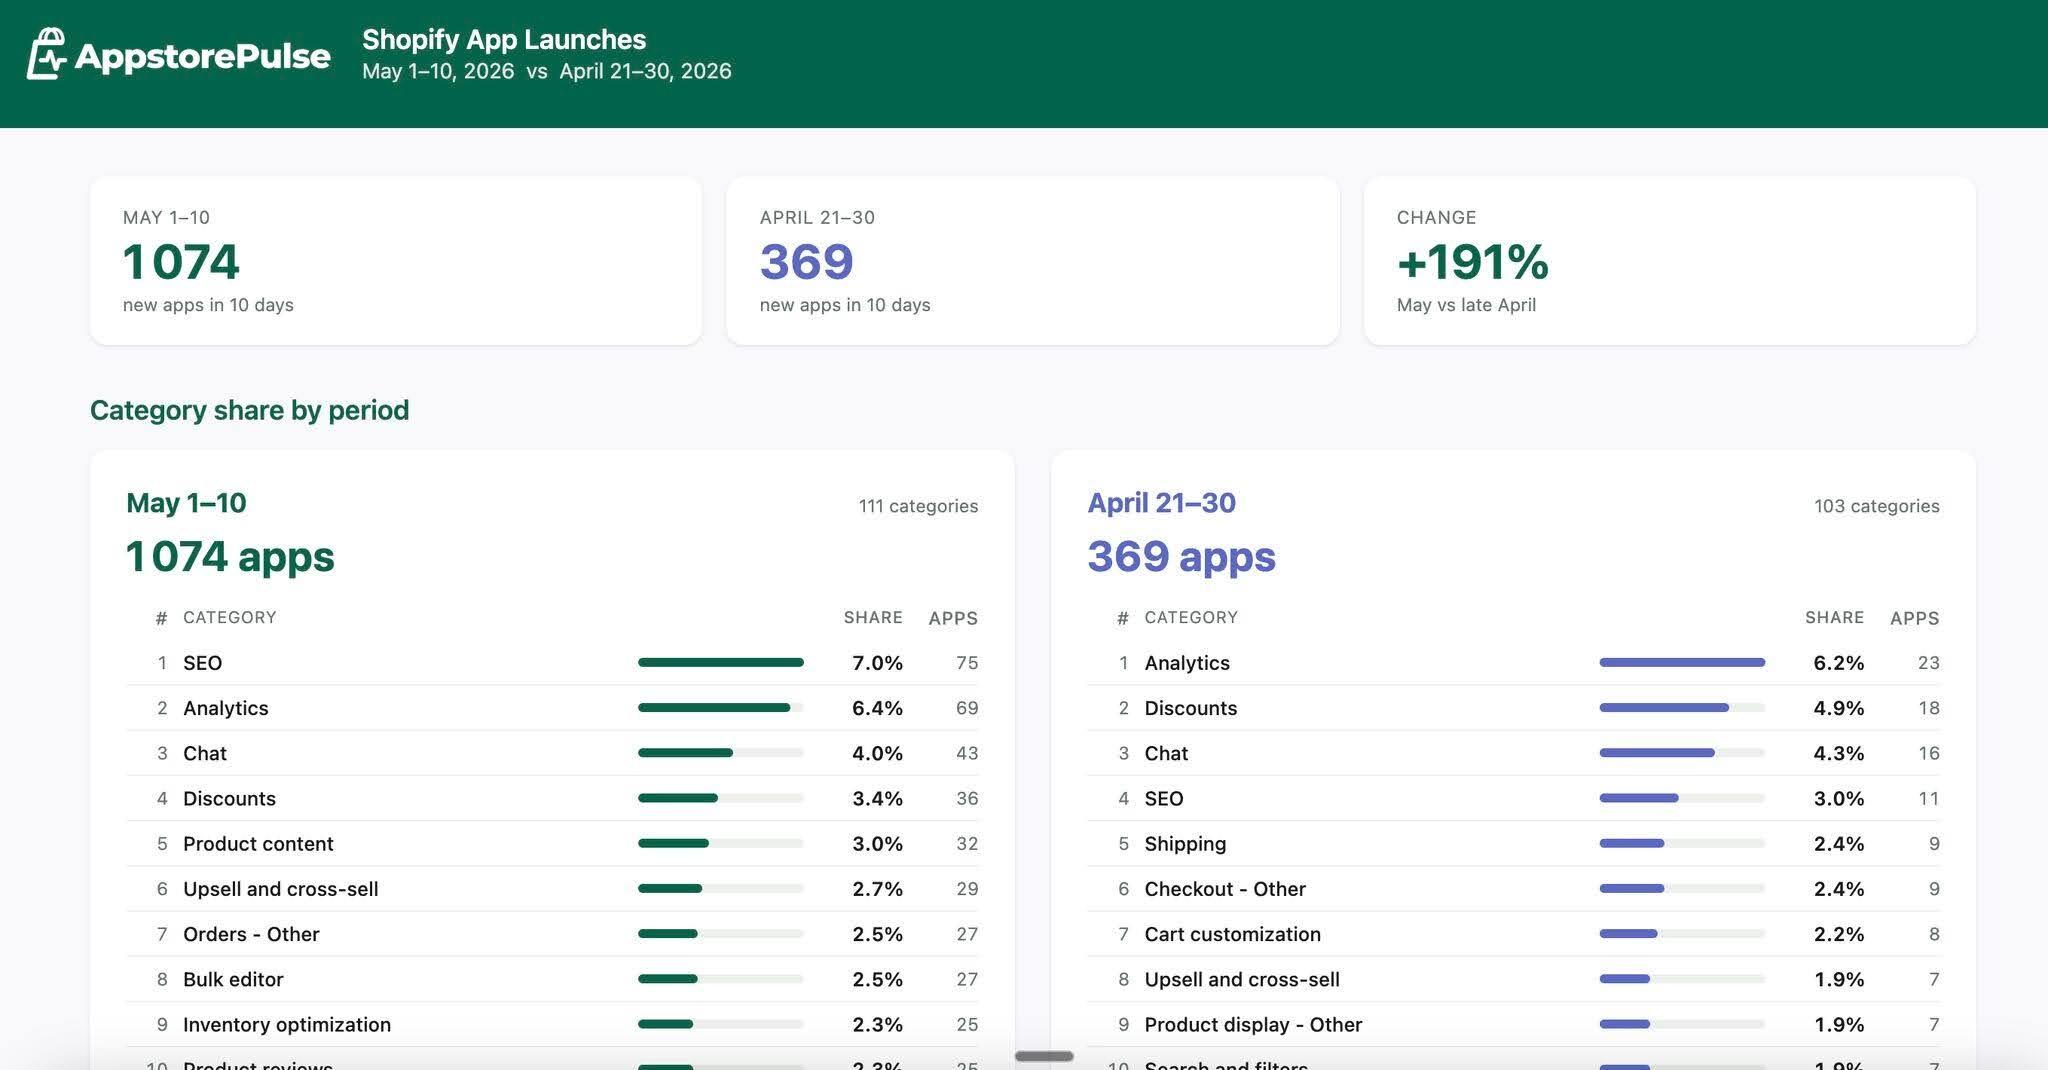The height and width of the screenshot is (1070, 2048).
Task: Click the APPS column header in April table
Action: click(1915, 618)
